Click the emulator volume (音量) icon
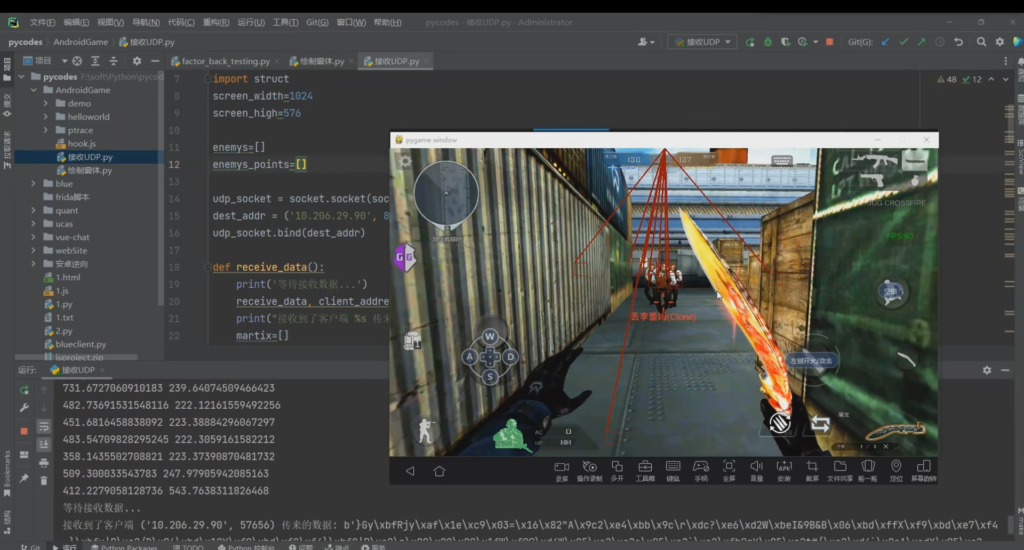The width and height of the screenshot is (1024, 550). coord(756,468)
